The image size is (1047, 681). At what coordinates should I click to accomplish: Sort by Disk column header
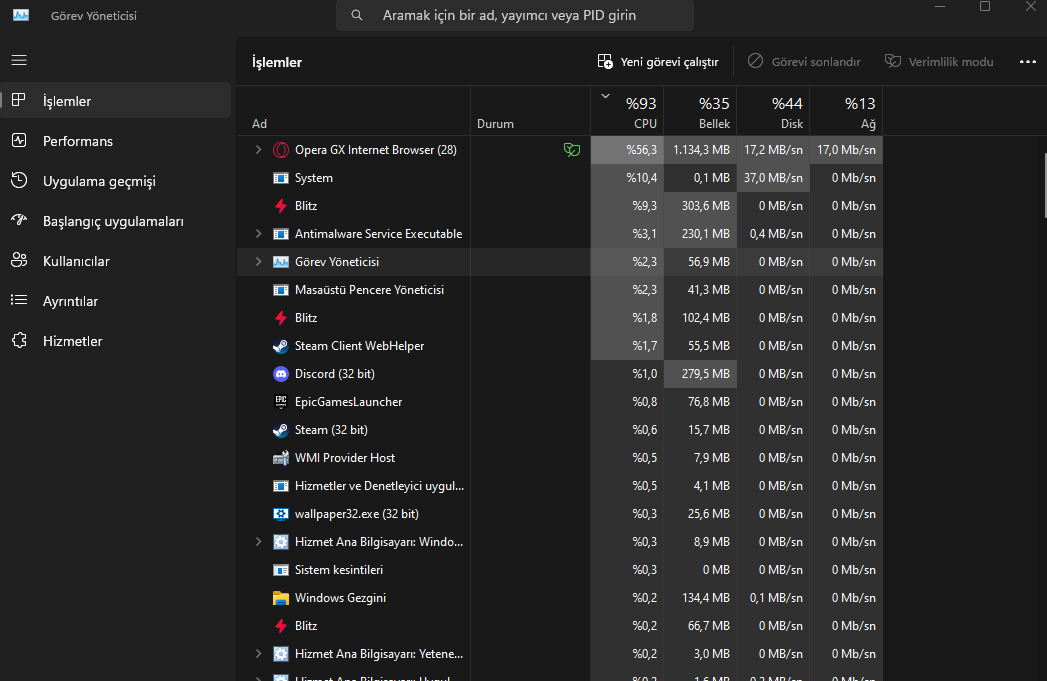pyautogui.click(x=773, y=111)
